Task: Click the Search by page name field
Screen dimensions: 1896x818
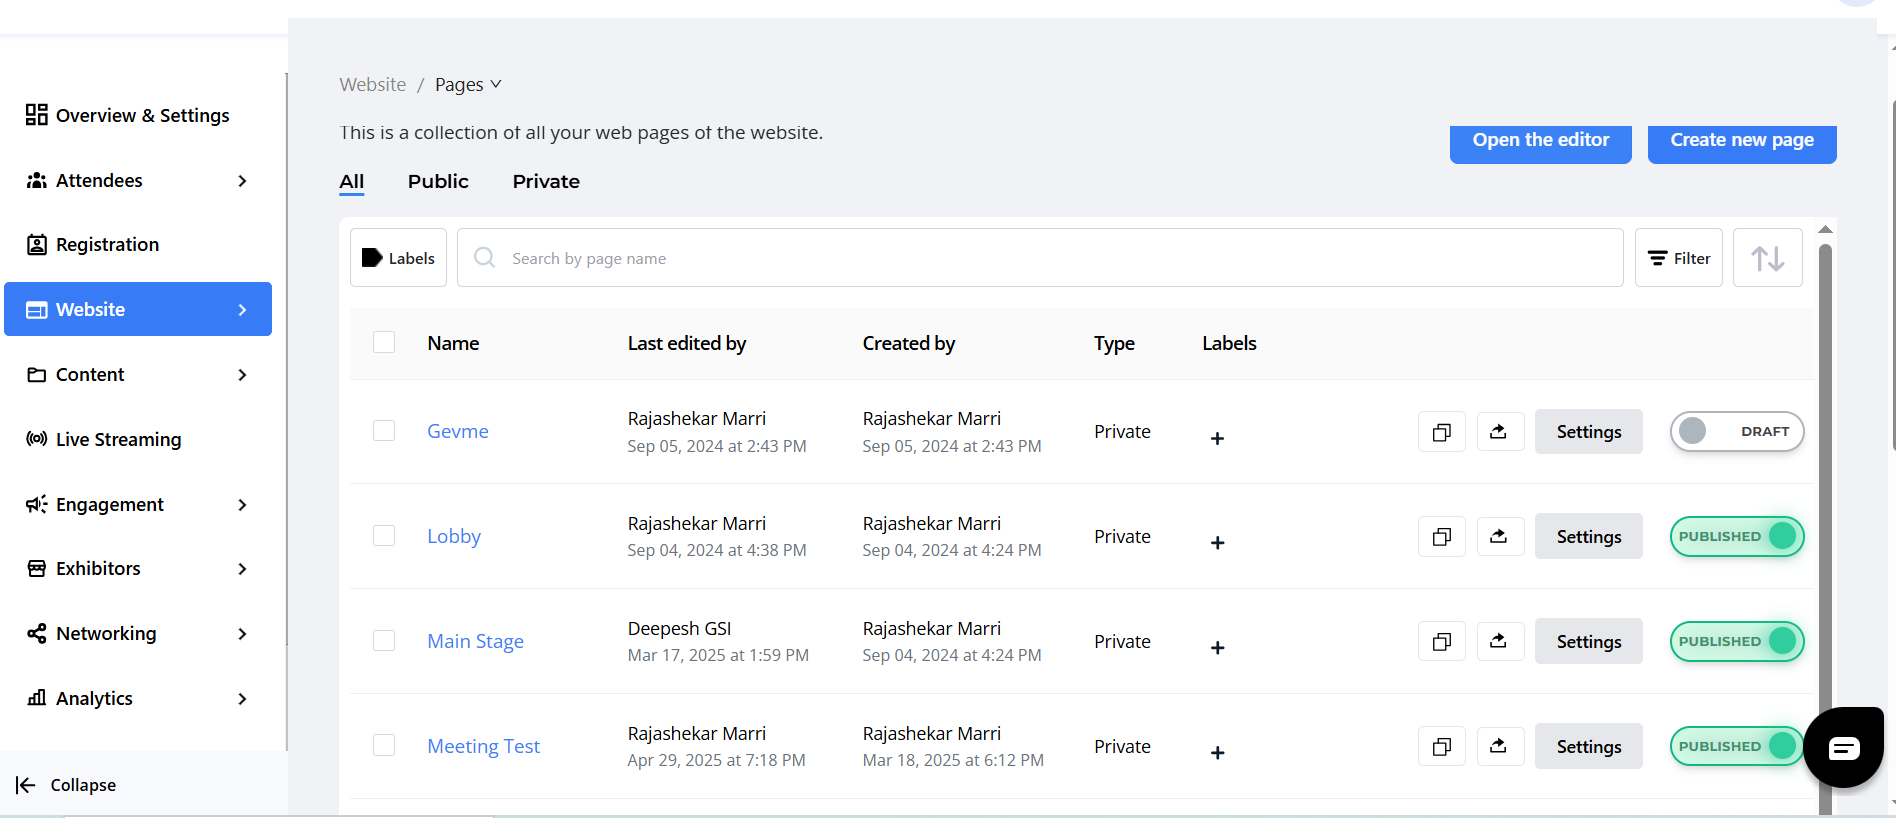Action: click(x=1040, y=258)
